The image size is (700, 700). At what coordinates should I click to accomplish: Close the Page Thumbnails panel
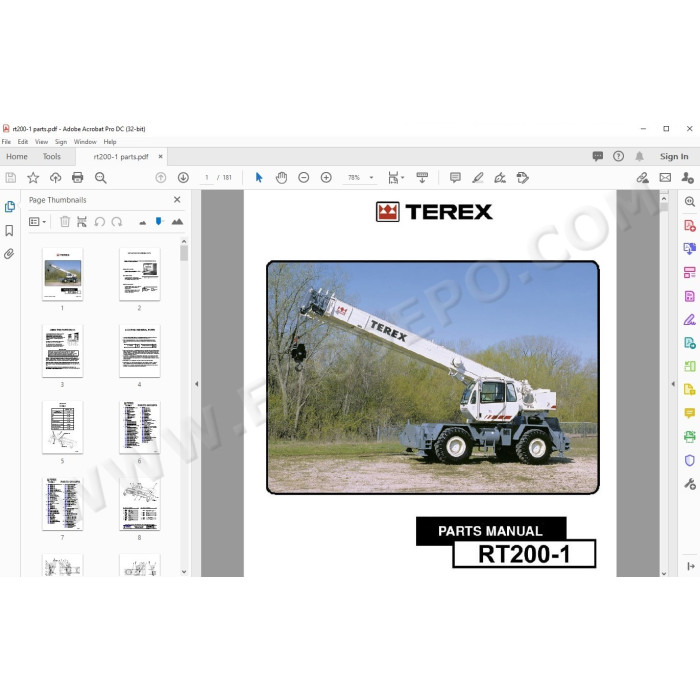tap(177, 200)
